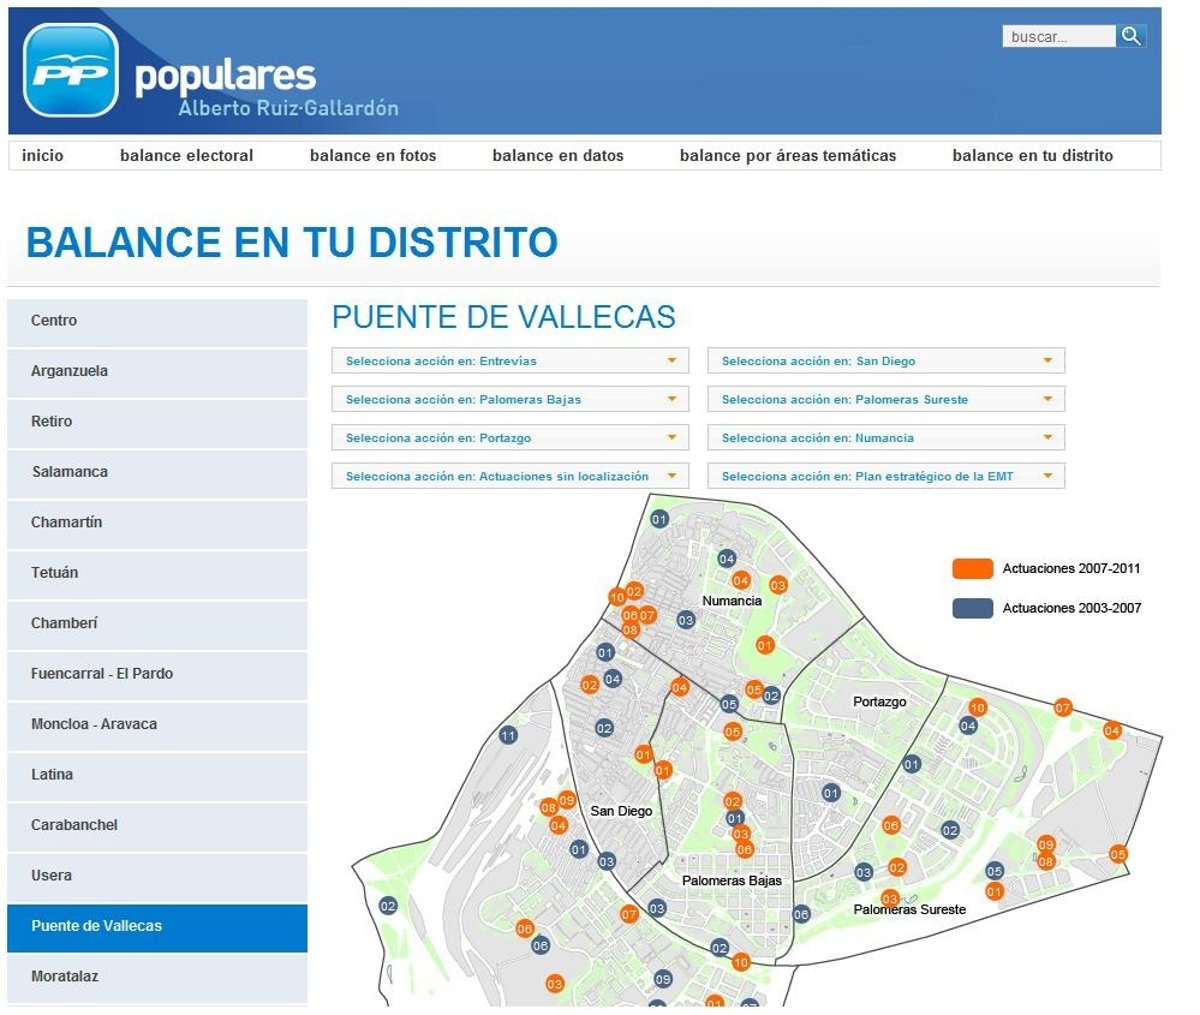
Task: Go to the balance en fotos menu
Action: tap(373, 156)
